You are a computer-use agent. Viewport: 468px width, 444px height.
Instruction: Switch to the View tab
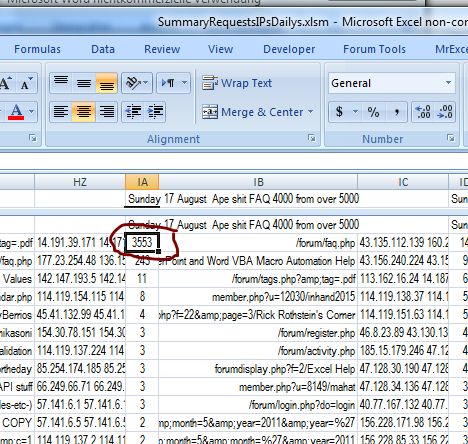tap(220, 49)
